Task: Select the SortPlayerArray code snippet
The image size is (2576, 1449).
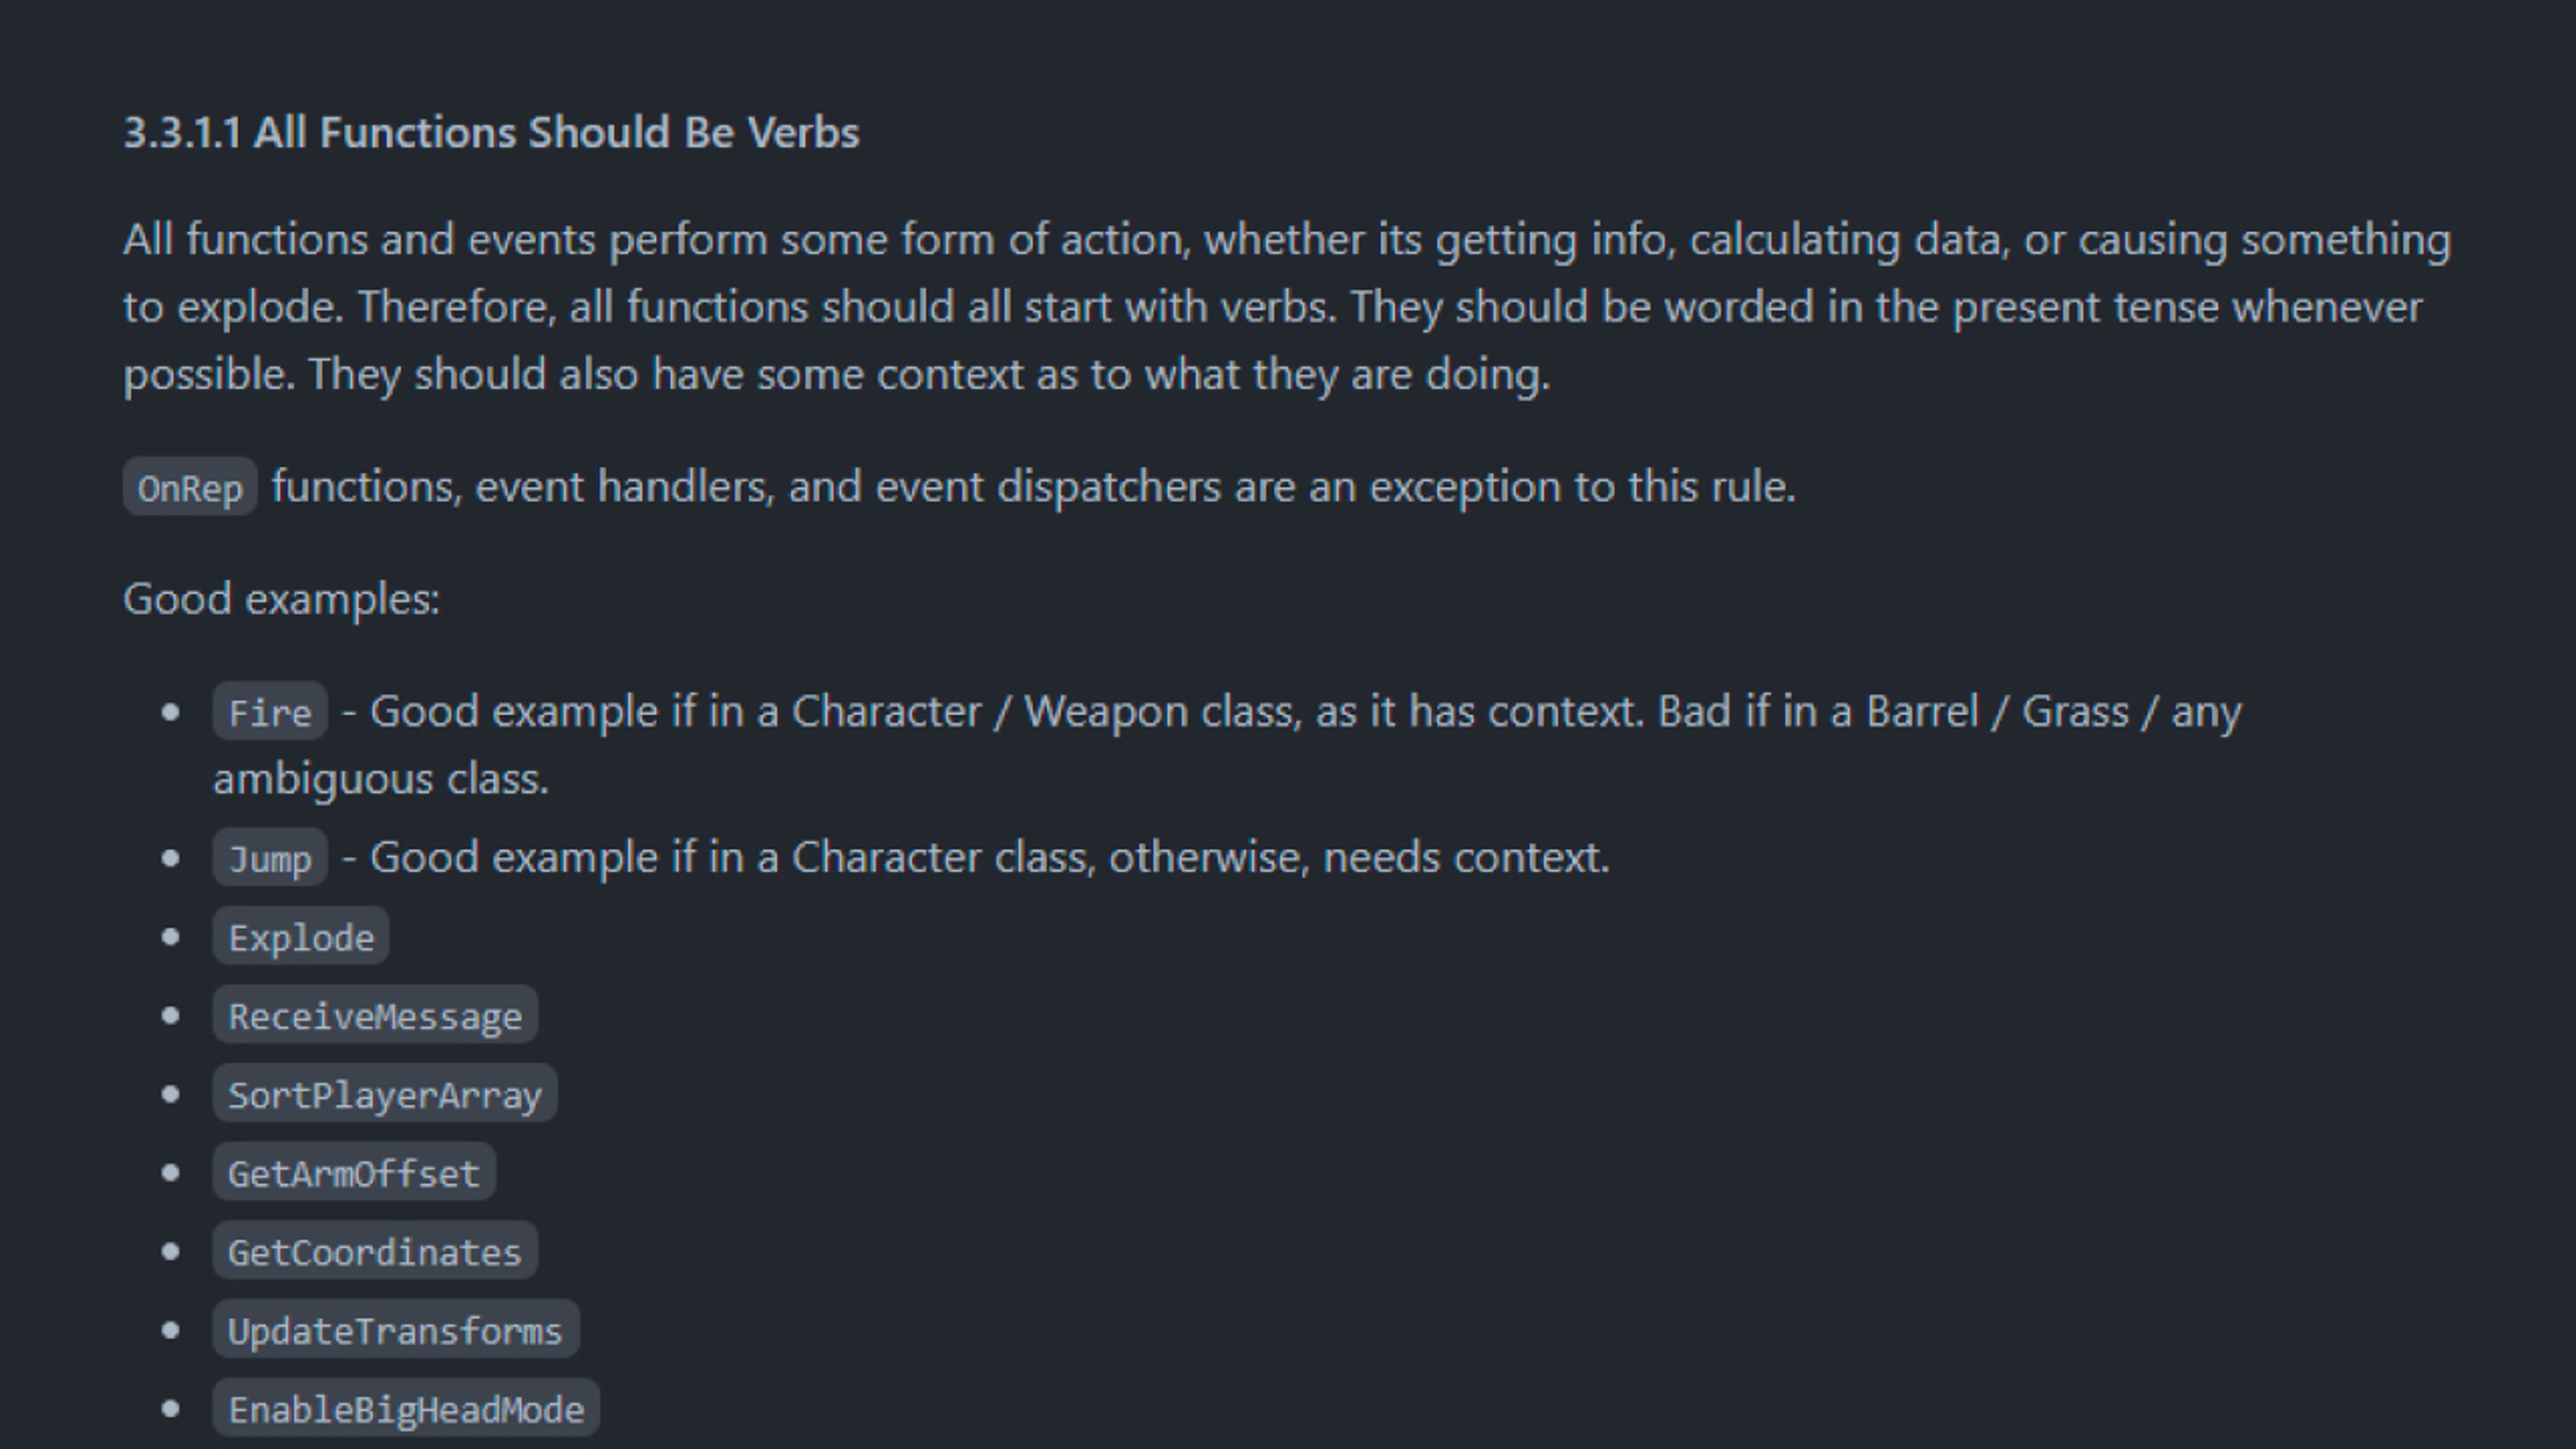Action: (x=384, y=1095)
